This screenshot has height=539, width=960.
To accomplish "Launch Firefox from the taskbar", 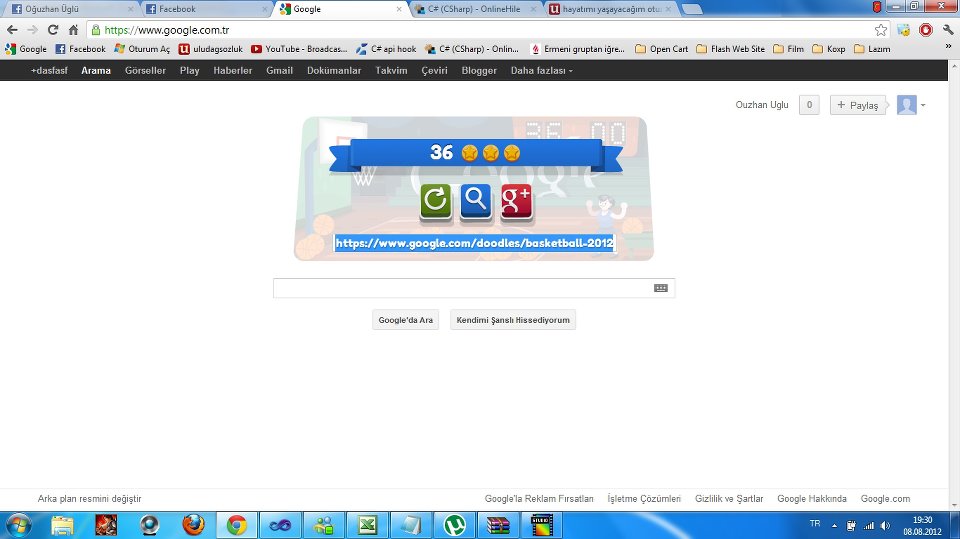I will pyautogui.click(x=193, y=526).
